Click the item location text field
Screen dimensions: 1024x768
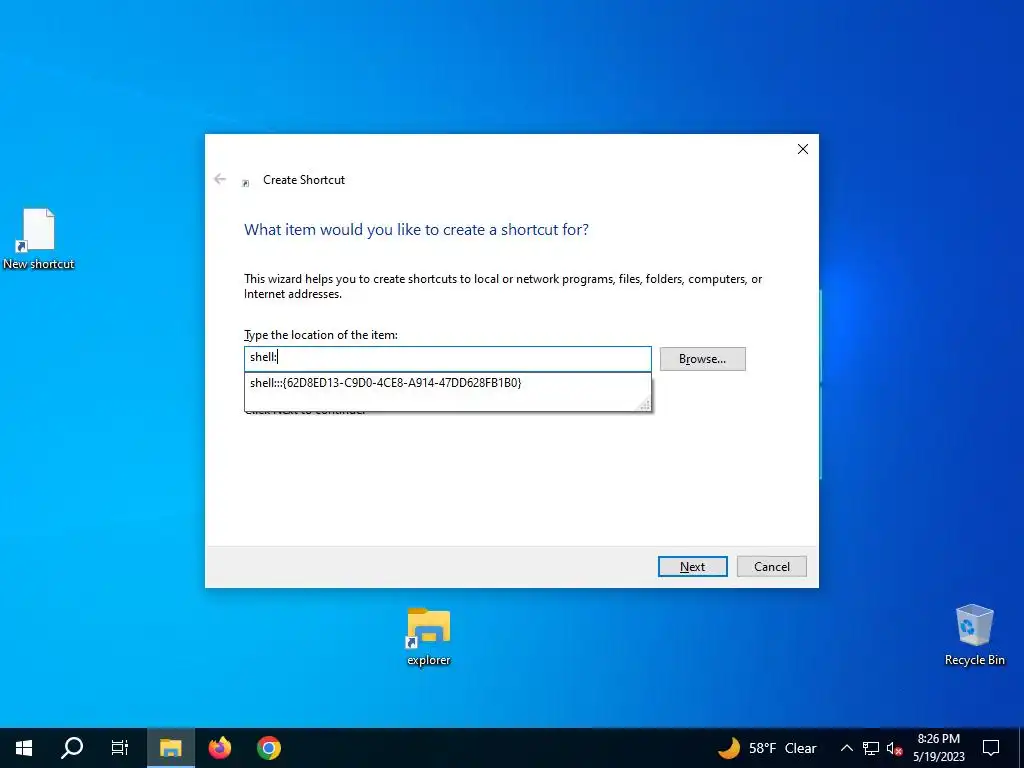(448, 359)
